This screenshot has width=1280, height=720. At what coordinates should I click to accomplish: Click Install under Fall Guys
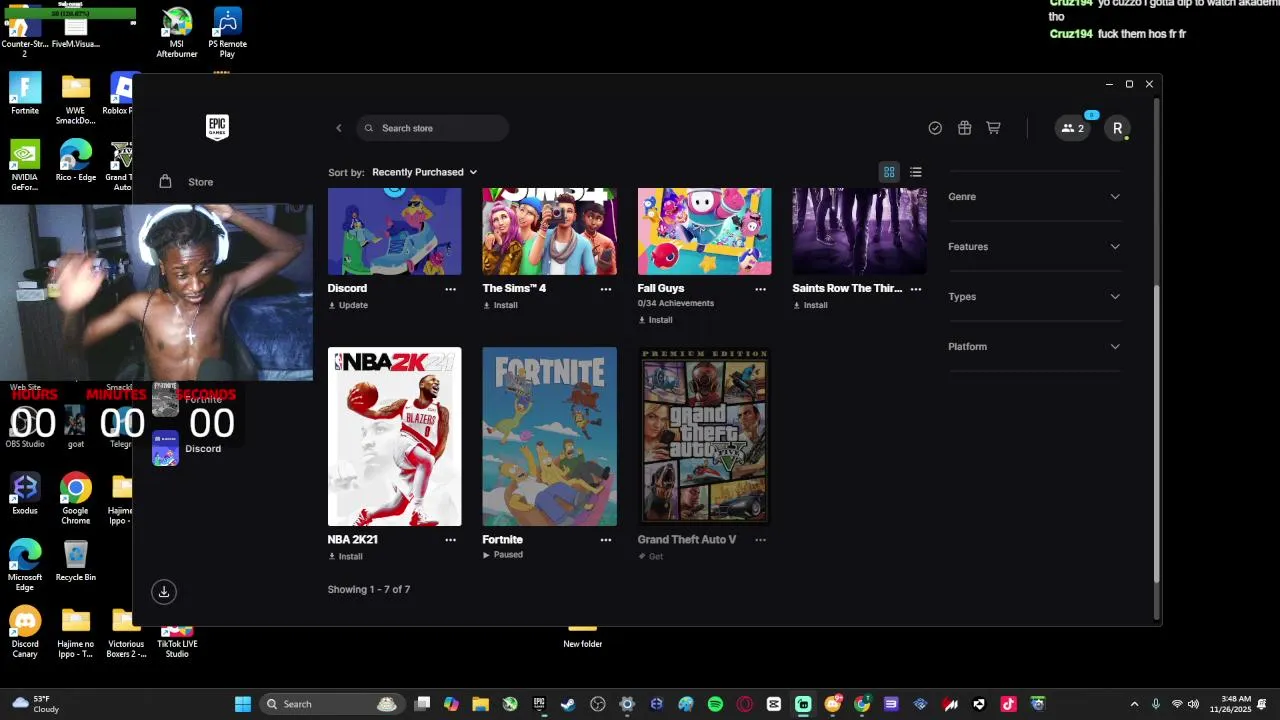coord(655,320)
